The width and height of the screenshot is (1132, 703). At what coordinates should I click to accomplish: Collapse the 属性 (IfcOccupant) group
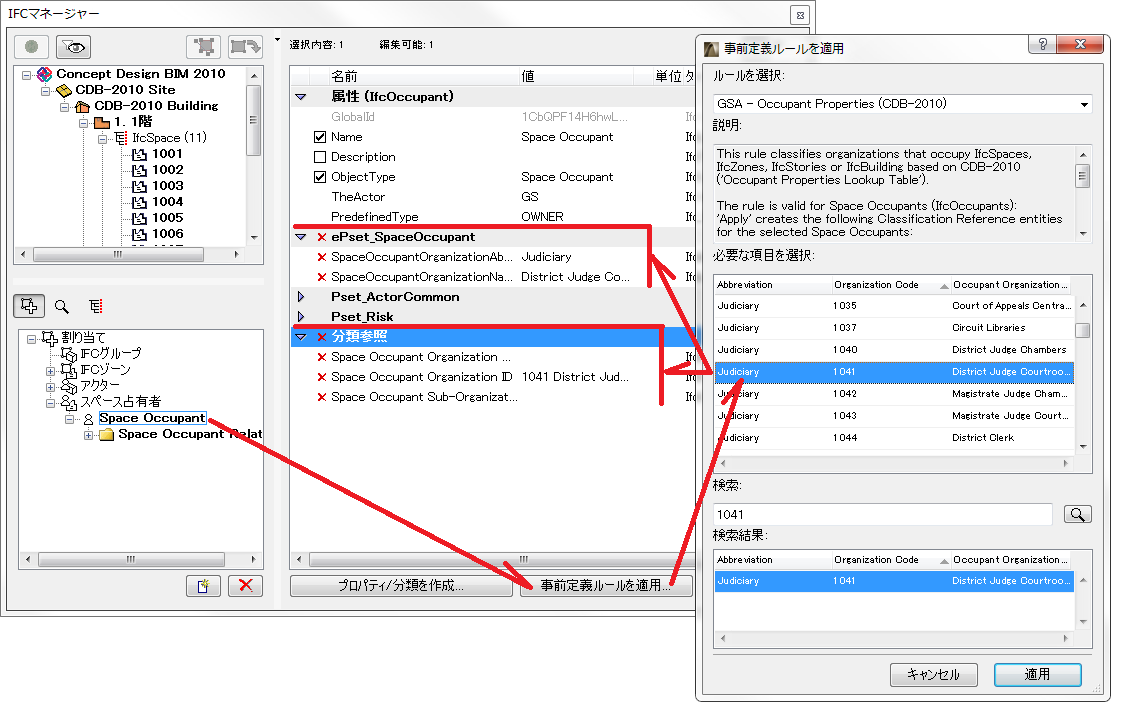[x=301, y=97]
